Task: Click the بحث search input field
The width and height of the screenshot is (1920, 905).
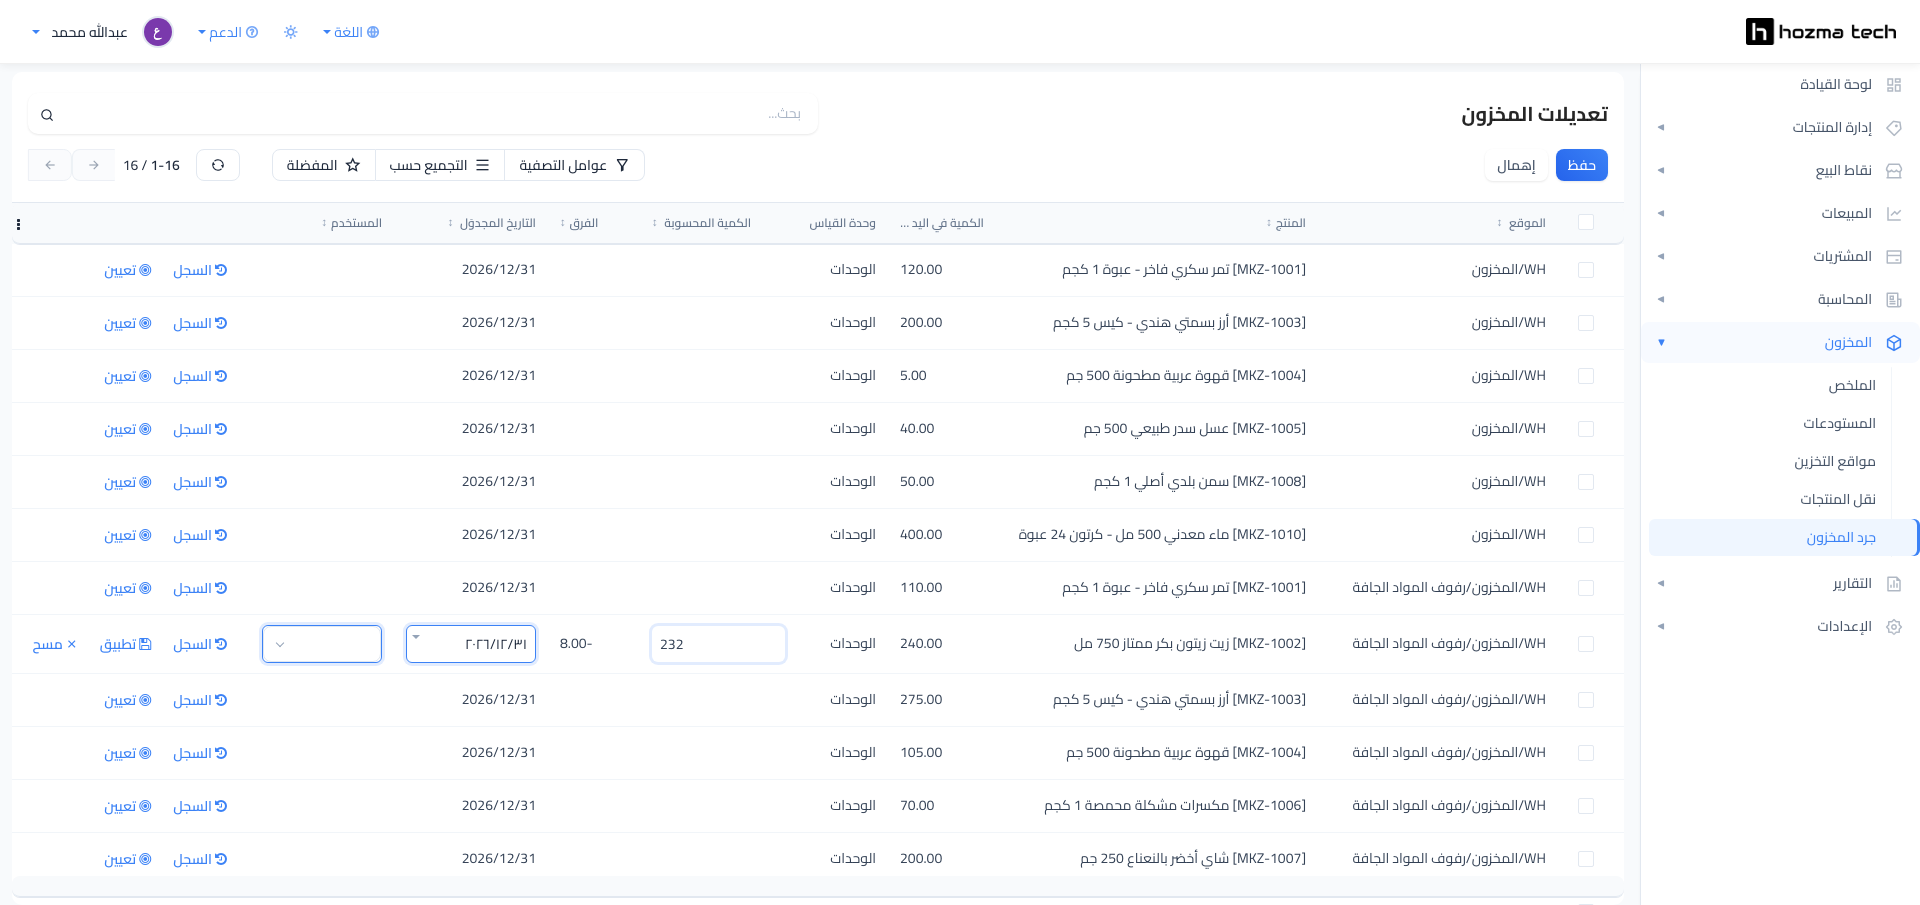Action: coord(423,114)
